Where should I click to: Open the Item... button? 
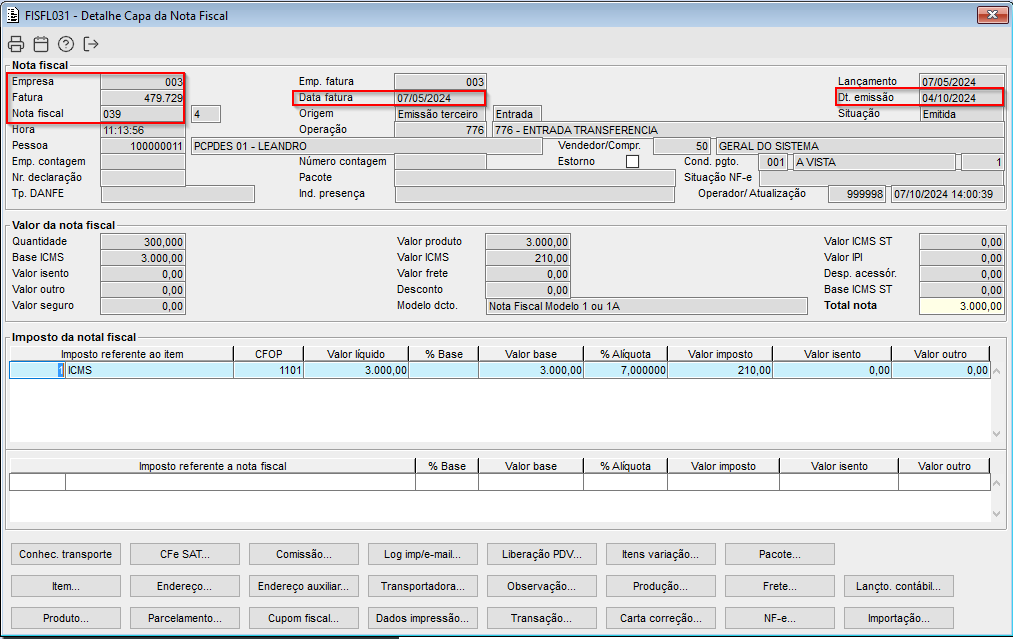(x=66, y=586)
